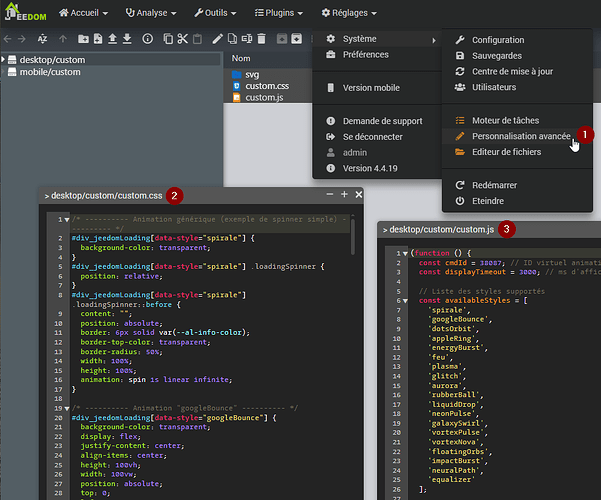Go to parent folder with up arrow icon

[x=63, y=39]
